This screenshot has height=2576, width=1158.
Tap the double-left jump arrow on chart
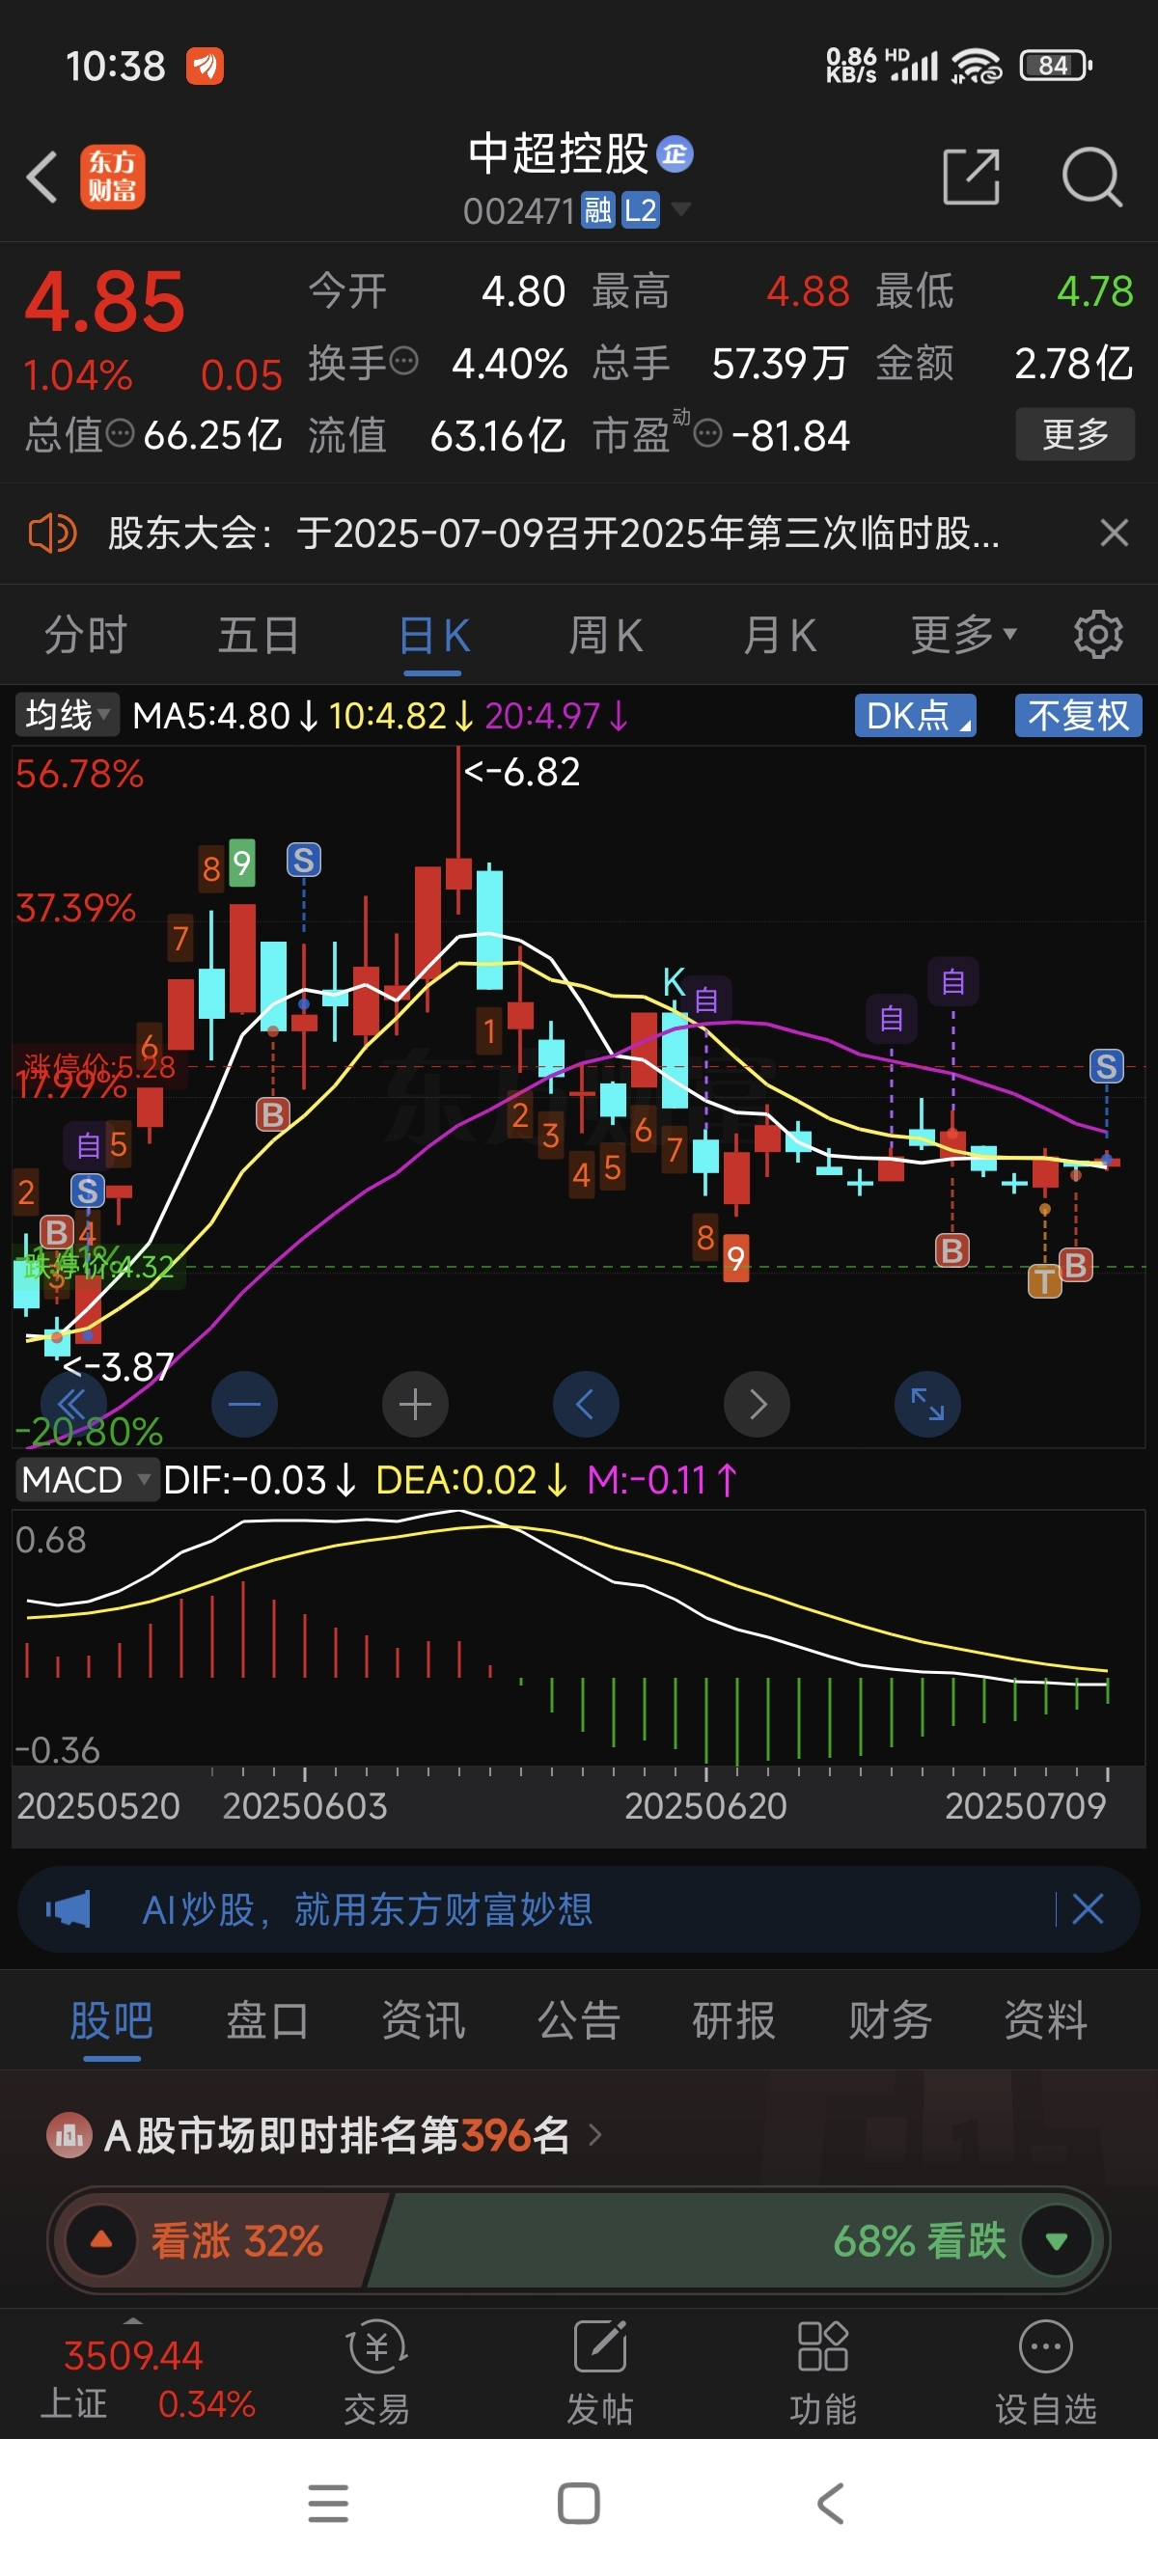72,1404
